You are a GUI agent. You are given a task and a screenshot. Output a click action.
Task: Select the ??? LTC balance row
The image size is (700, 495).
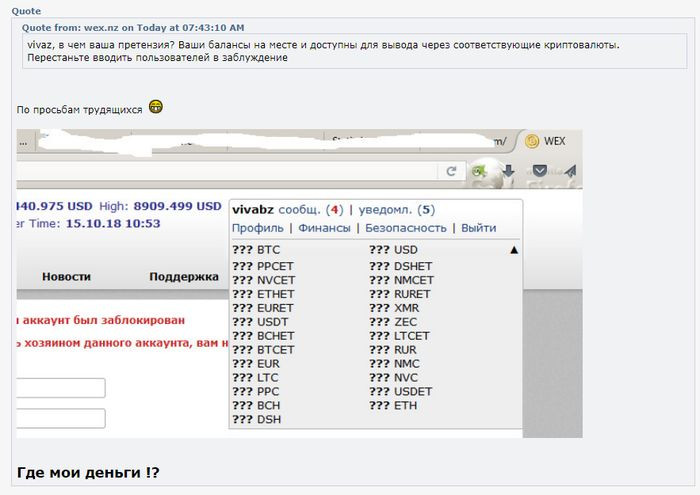click(x=255, y=378)
